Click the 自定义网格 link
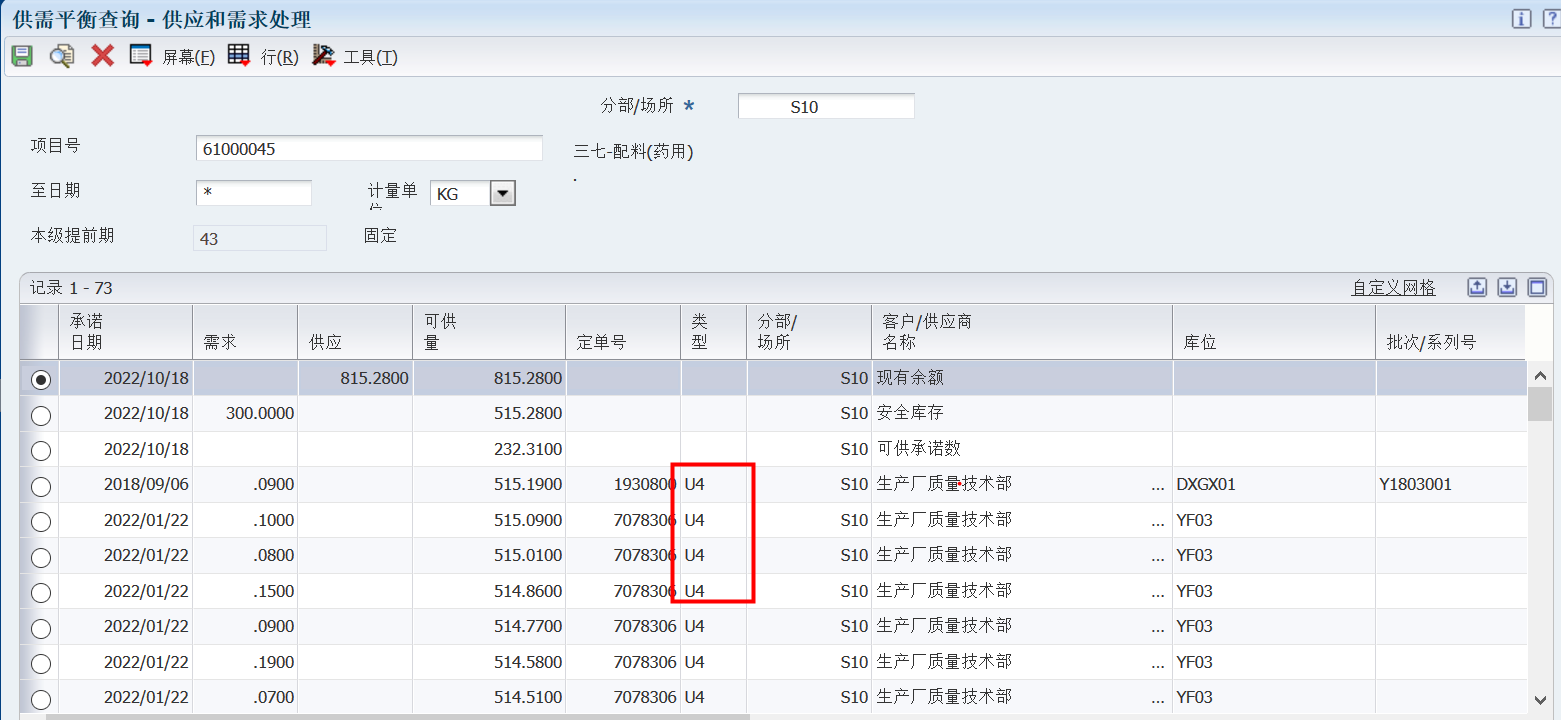 click(1393, 288)
